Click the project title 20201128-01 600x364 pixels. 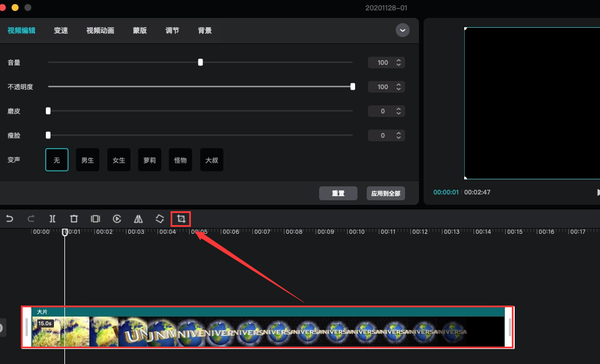(x=386, y=8)
